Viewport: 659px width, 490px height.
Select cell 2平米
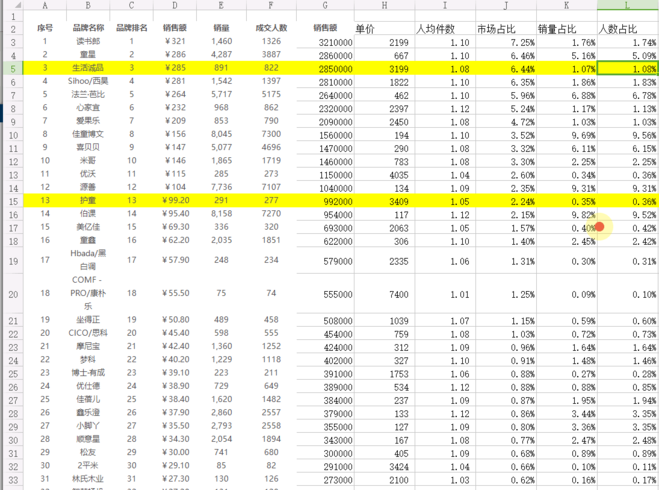click(88, 466)
